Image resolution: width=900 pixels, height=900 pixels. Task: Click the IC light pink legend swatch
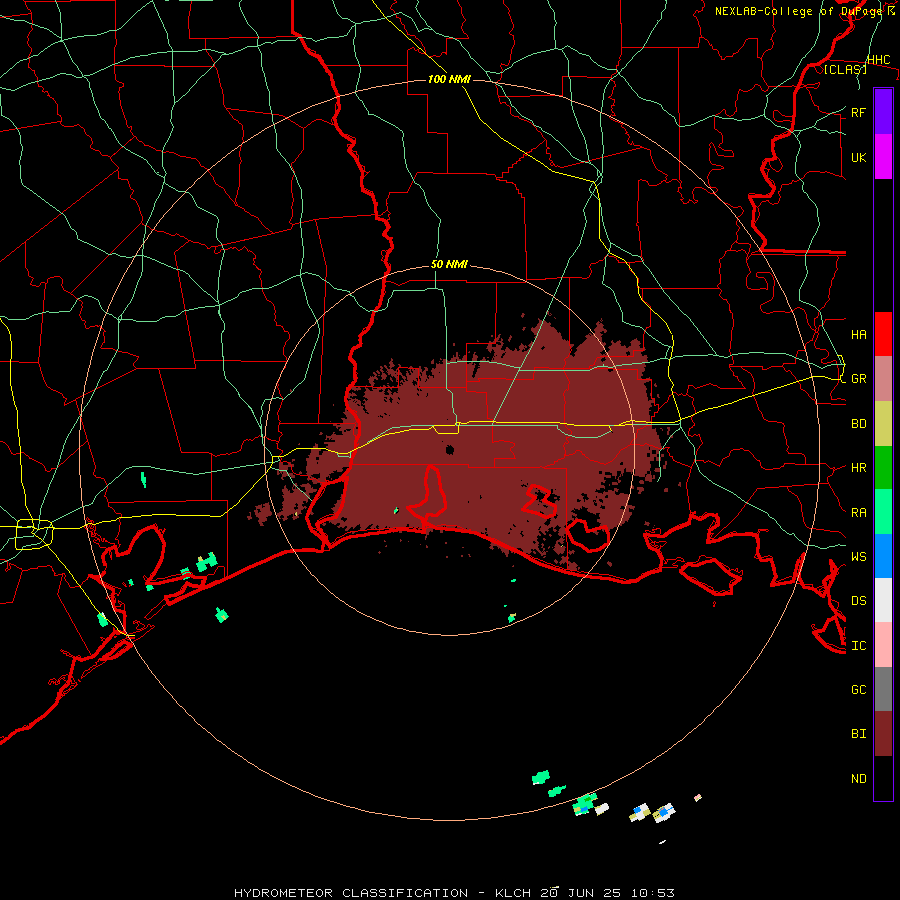pyautogui.click(x=883, y=645)
